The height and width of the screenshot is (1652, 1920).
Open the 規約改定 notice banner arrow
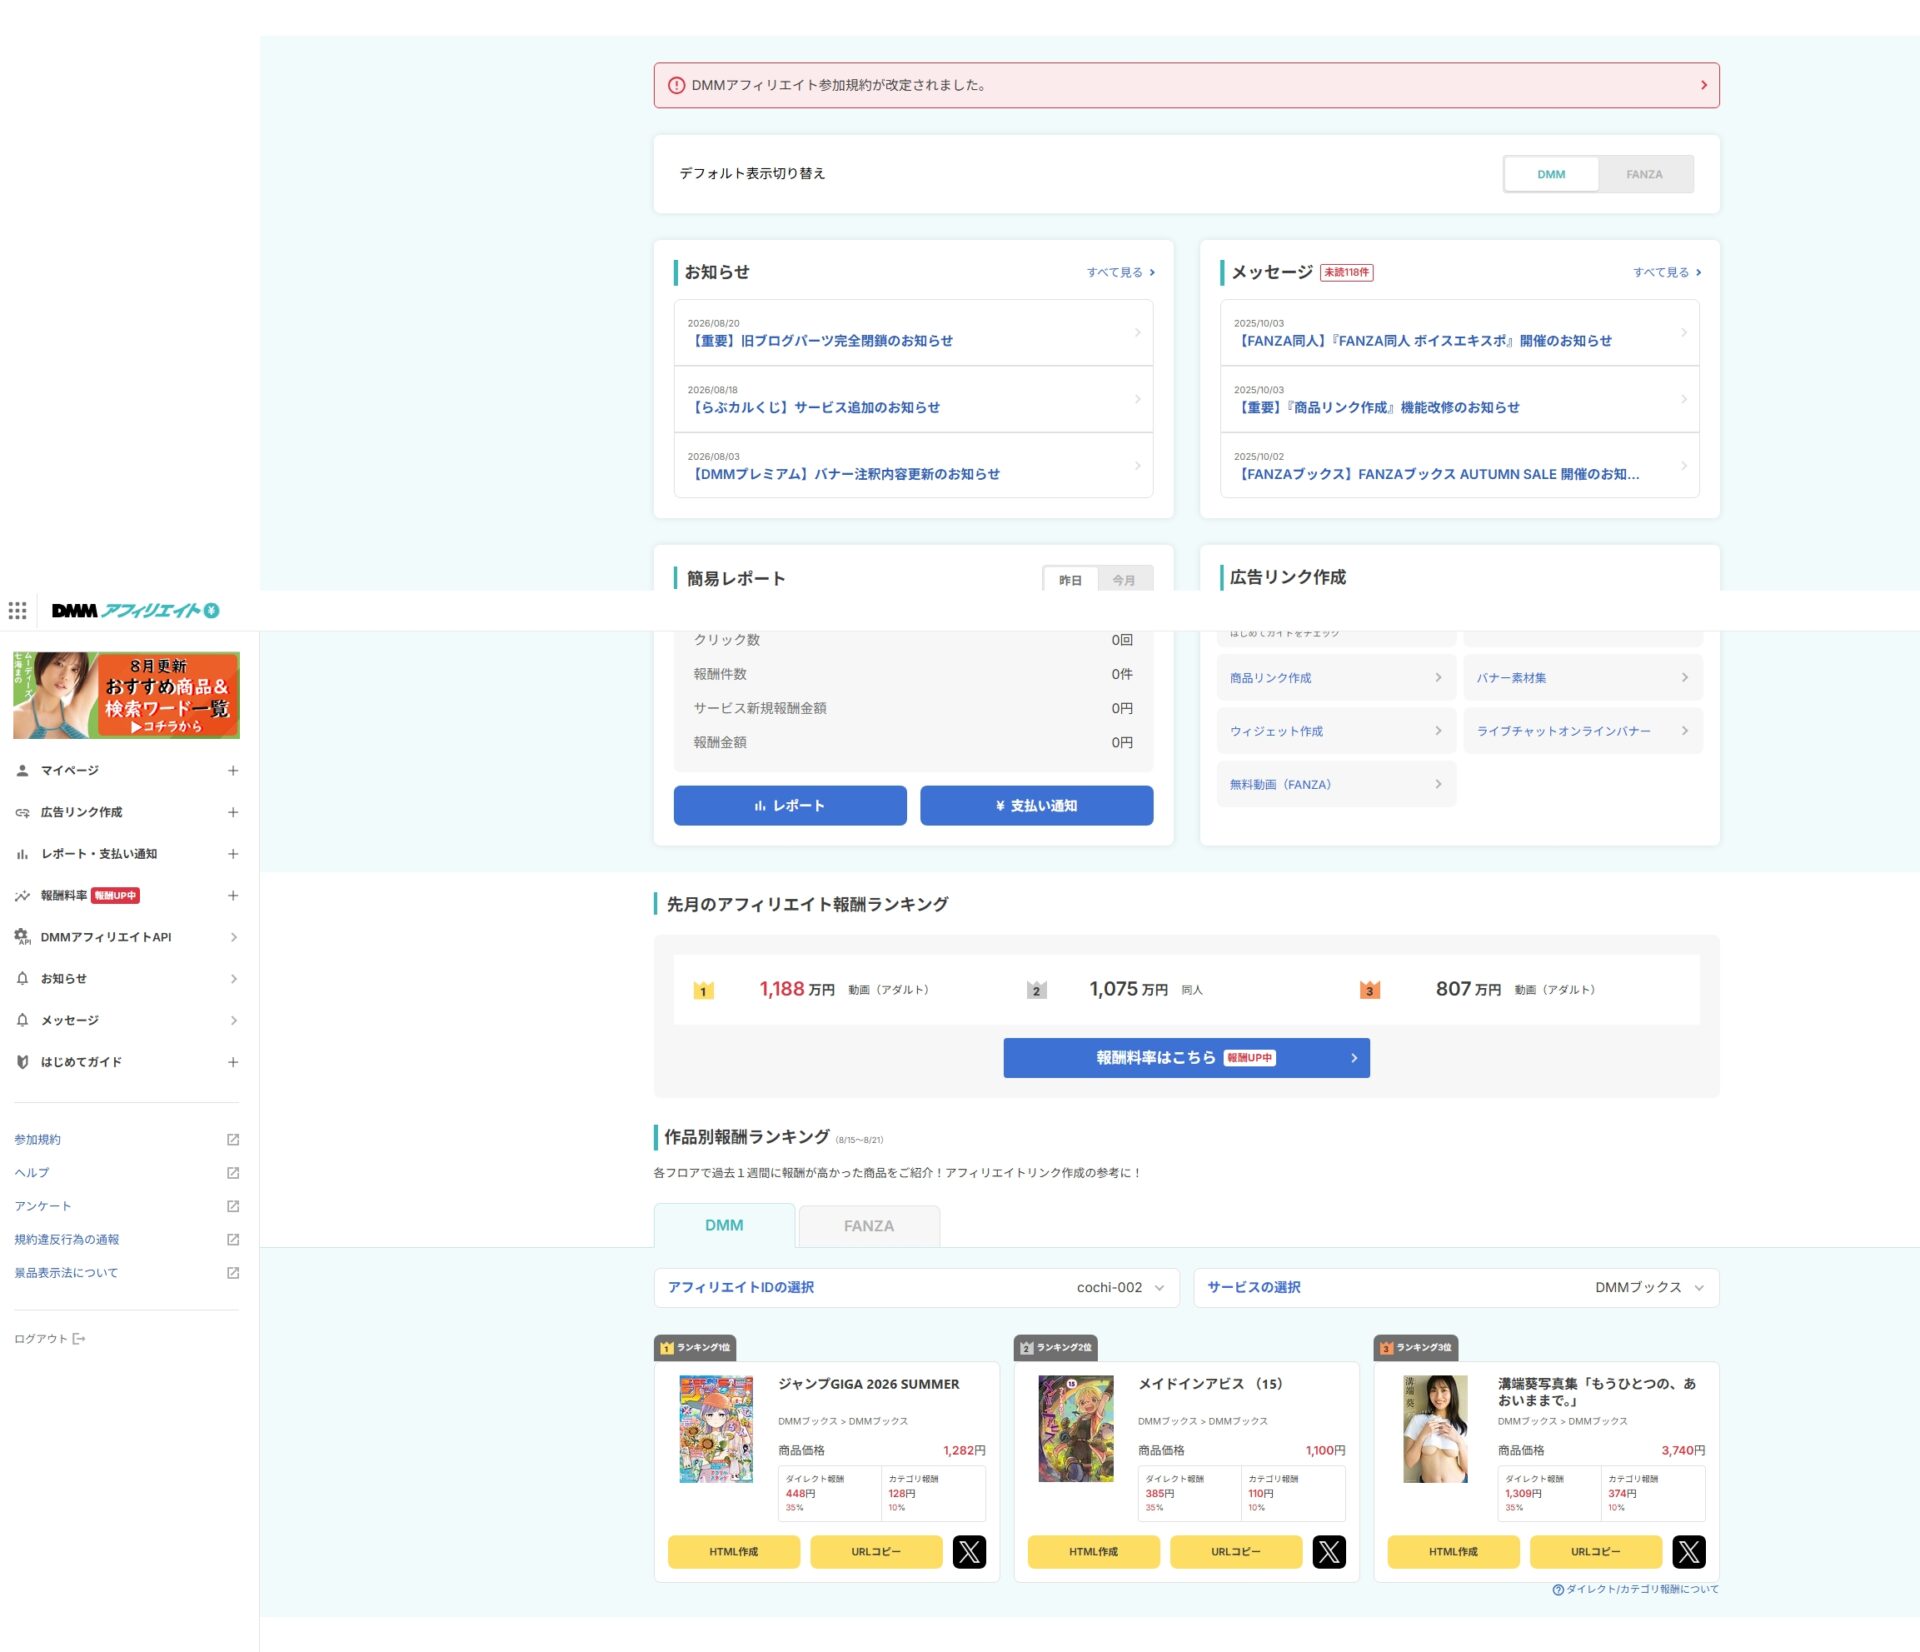tap(1704, 86)
